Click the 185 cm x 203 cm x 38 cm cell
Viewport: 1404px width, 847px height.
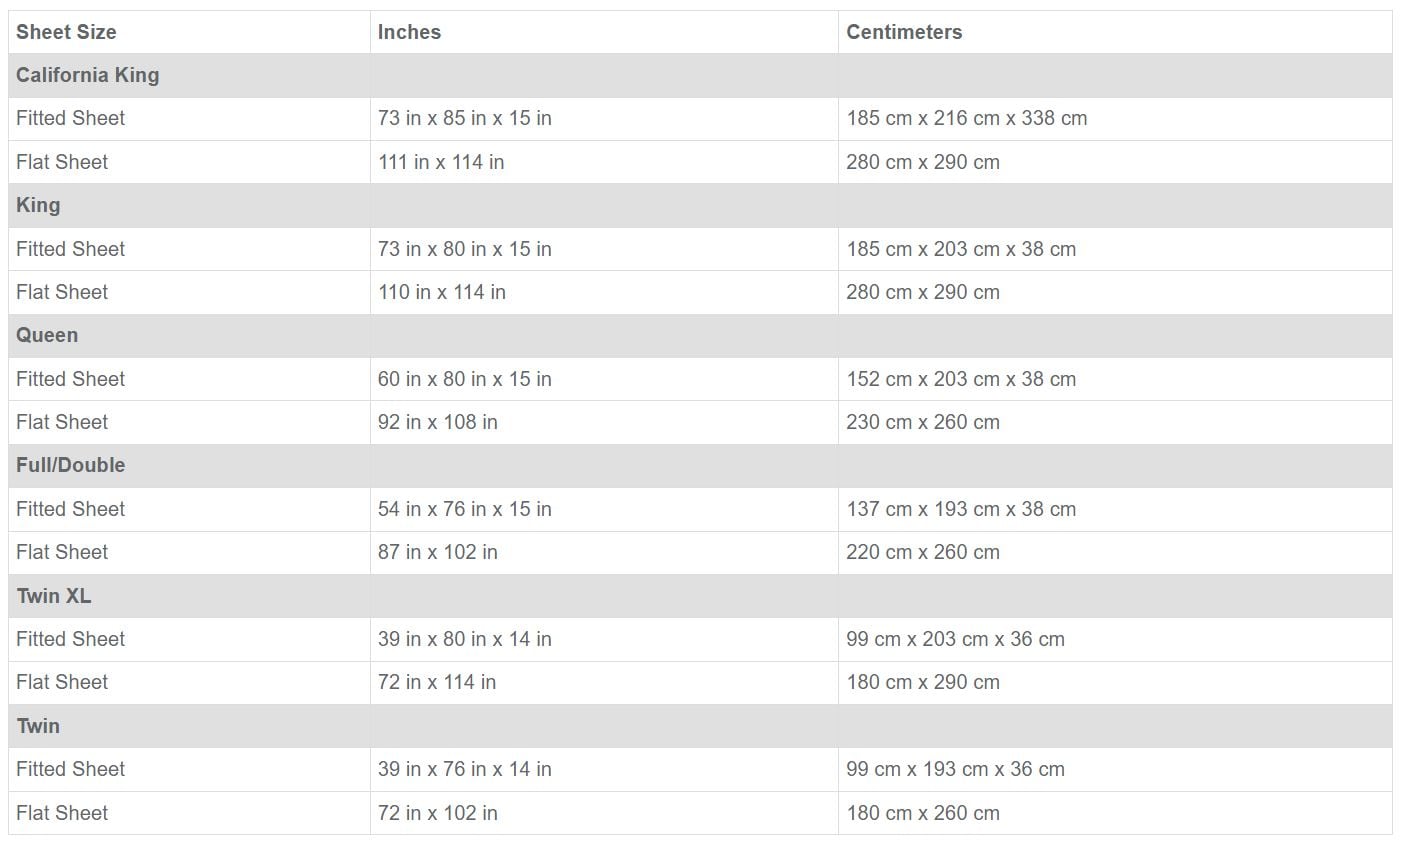click(x=961, y=249)
